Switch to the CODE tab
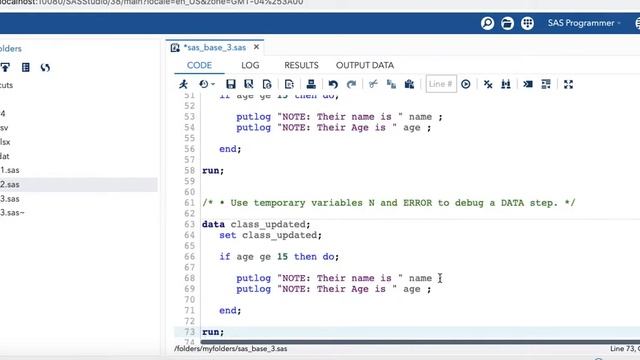The height and width of the screenshot is (360, 640). click(199, 65)
